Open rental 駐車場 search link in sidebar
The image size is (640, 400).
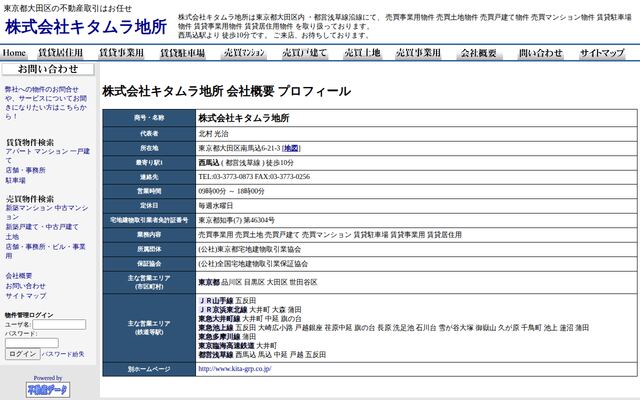(x=16, y=180)
